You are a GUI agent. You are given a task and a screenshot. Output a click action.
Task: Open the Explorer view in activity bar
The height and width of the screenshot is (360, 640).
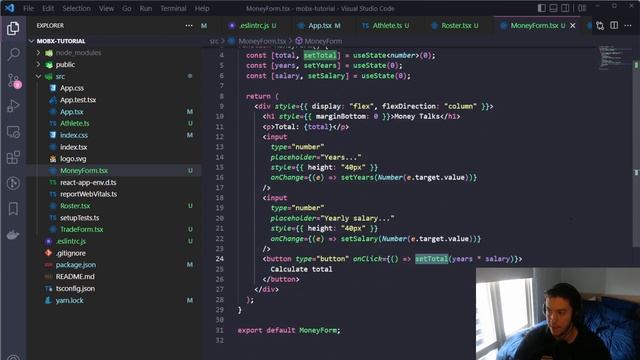13,28
